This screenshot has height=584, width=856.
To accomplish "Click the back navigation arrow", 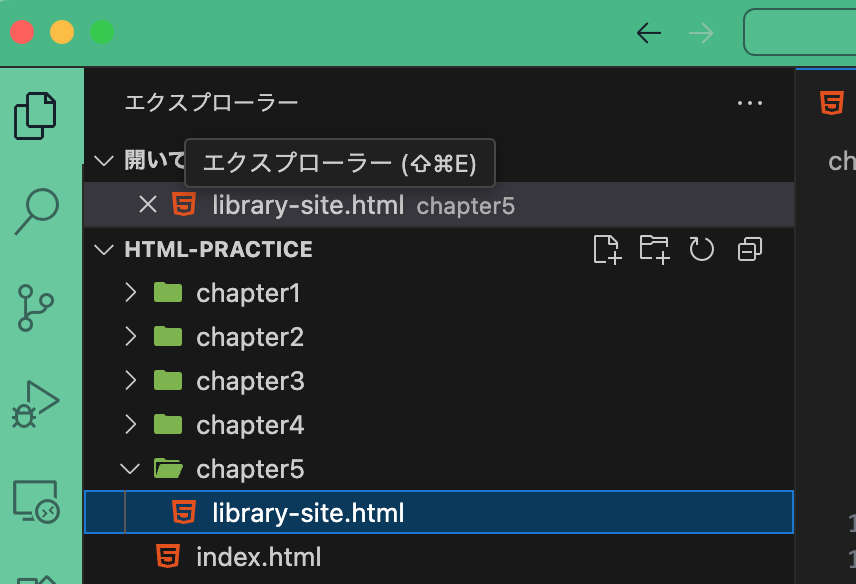I will click(648, 32).
